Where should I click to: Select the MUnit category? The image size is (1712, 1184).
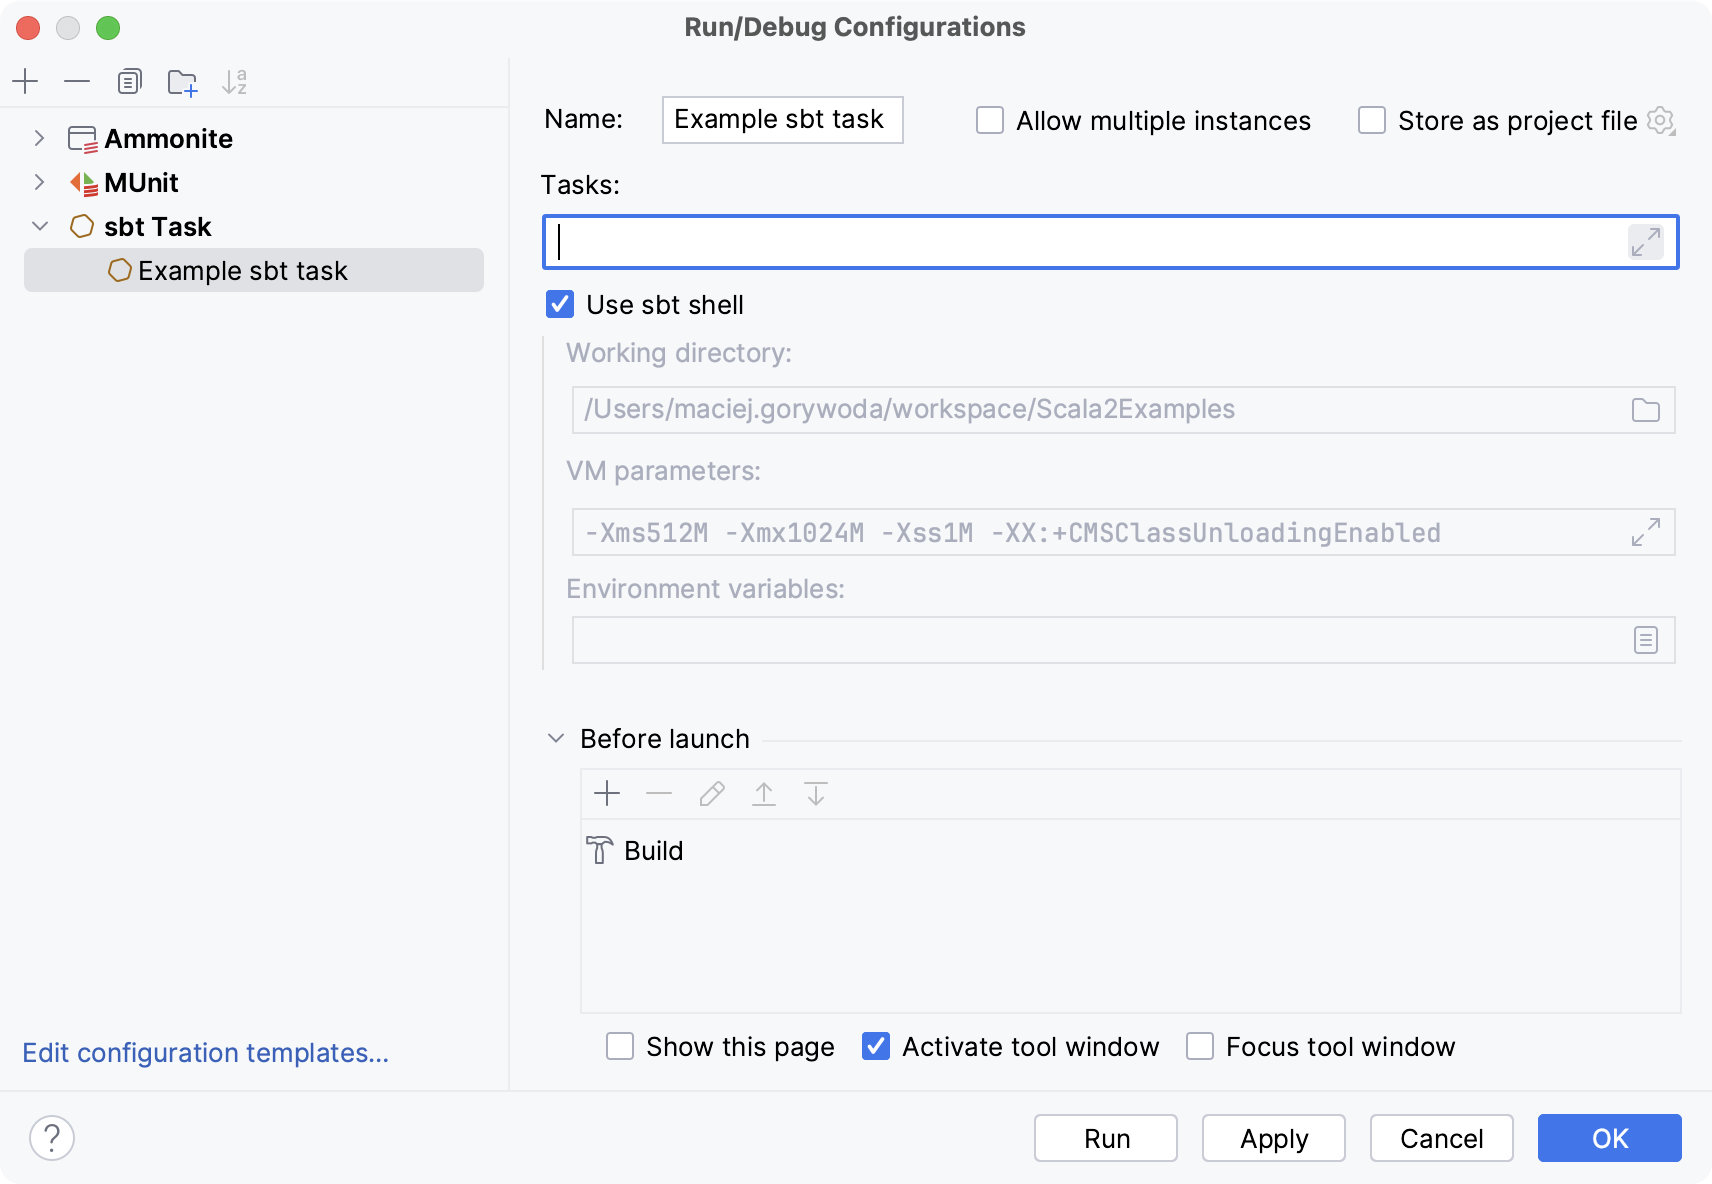pos(141,182)
